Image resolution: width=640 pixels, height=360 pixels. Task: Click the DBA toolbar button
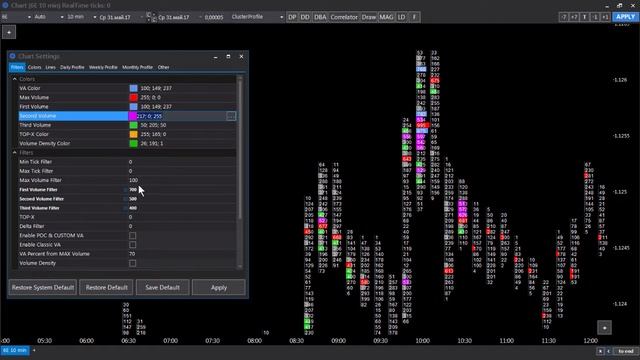(x=320, y=17)
